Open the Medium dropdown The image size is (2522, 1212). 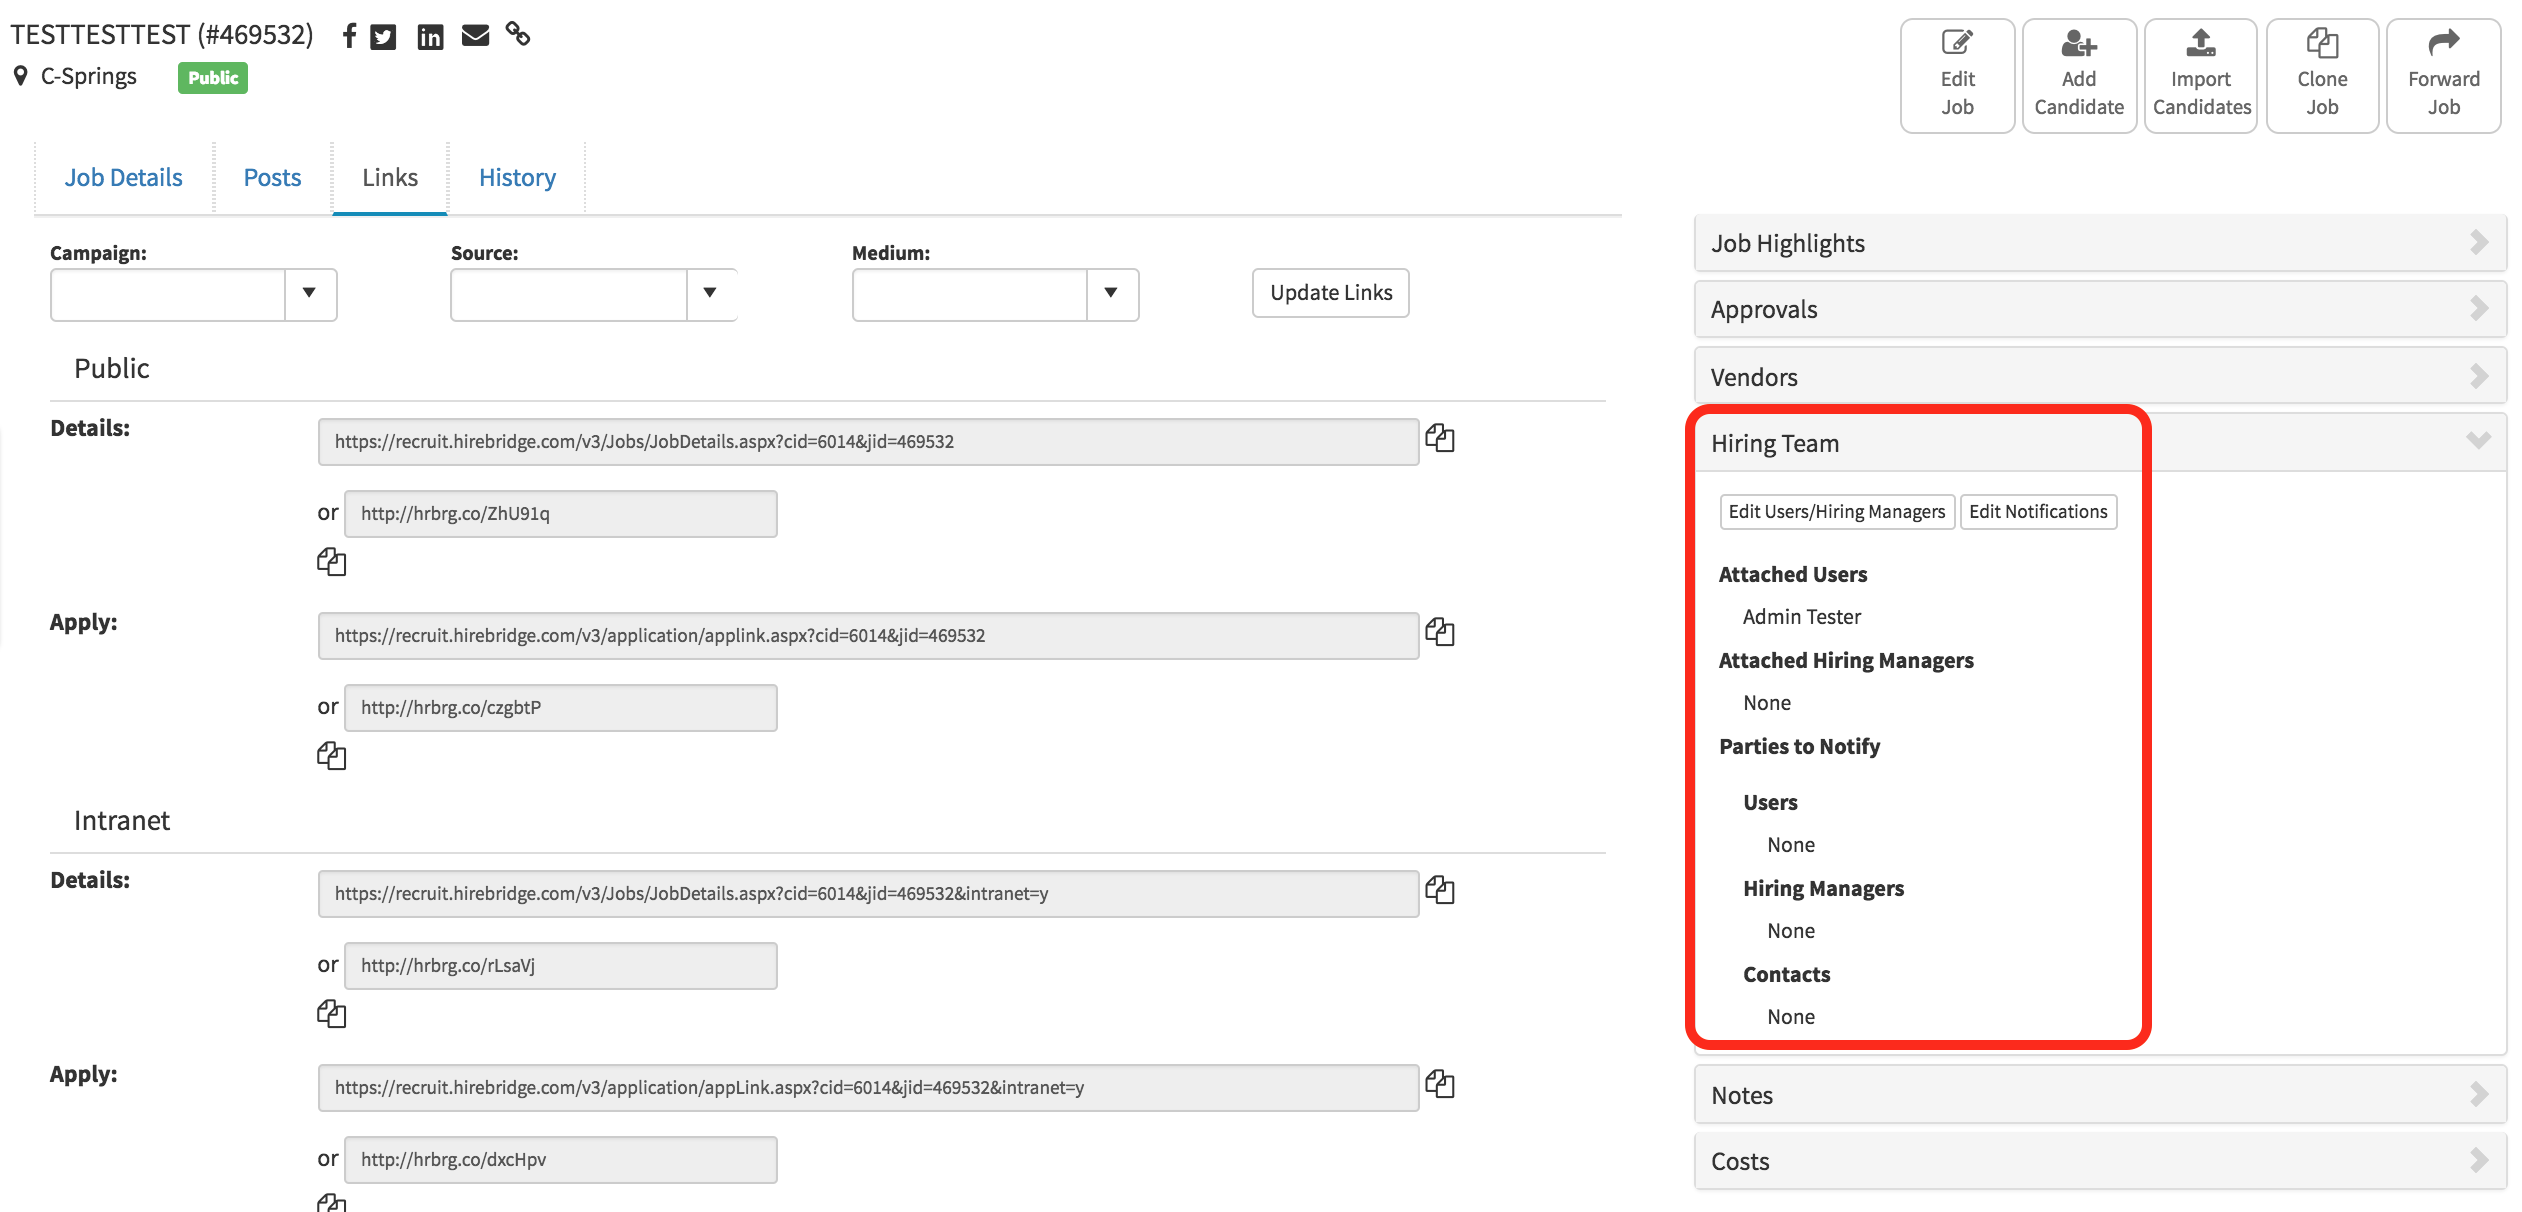[x=1111, y=294]
